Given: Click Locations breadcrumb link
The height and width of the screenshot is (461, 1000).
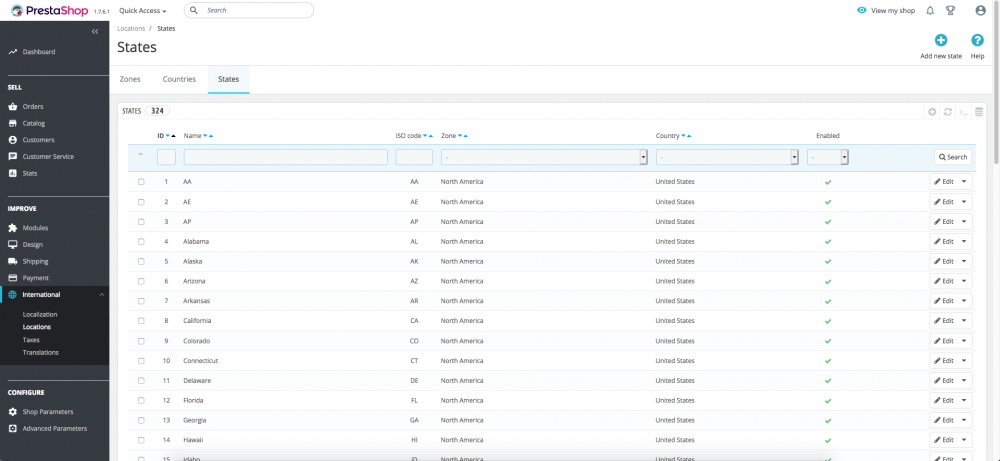Looking at the screenshot, I should [x=131, y=29].
